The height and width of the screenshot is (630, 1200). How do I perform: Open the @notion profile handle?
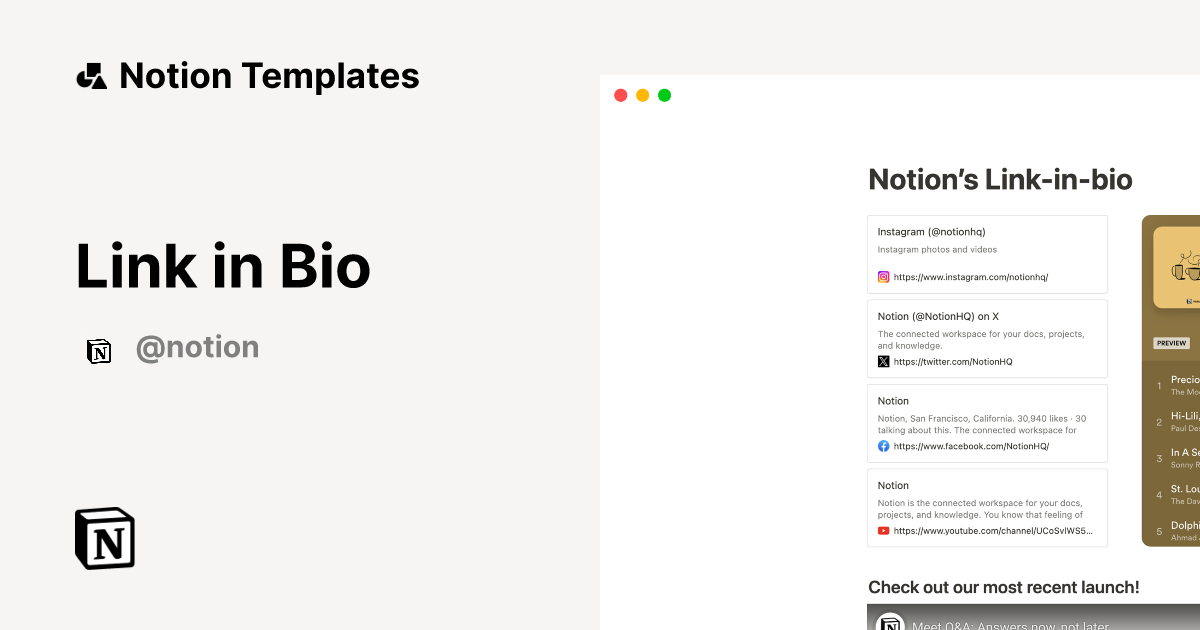[197, 347]
